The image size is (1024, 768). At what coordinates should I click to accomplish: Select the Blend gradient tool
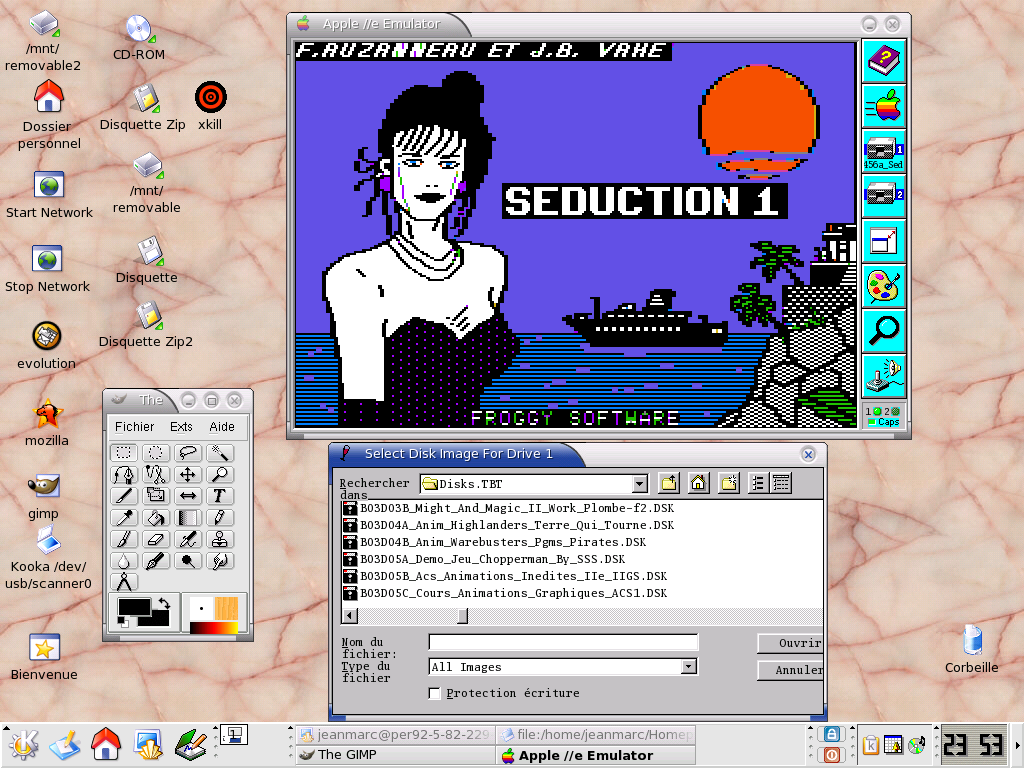(187, 517)
